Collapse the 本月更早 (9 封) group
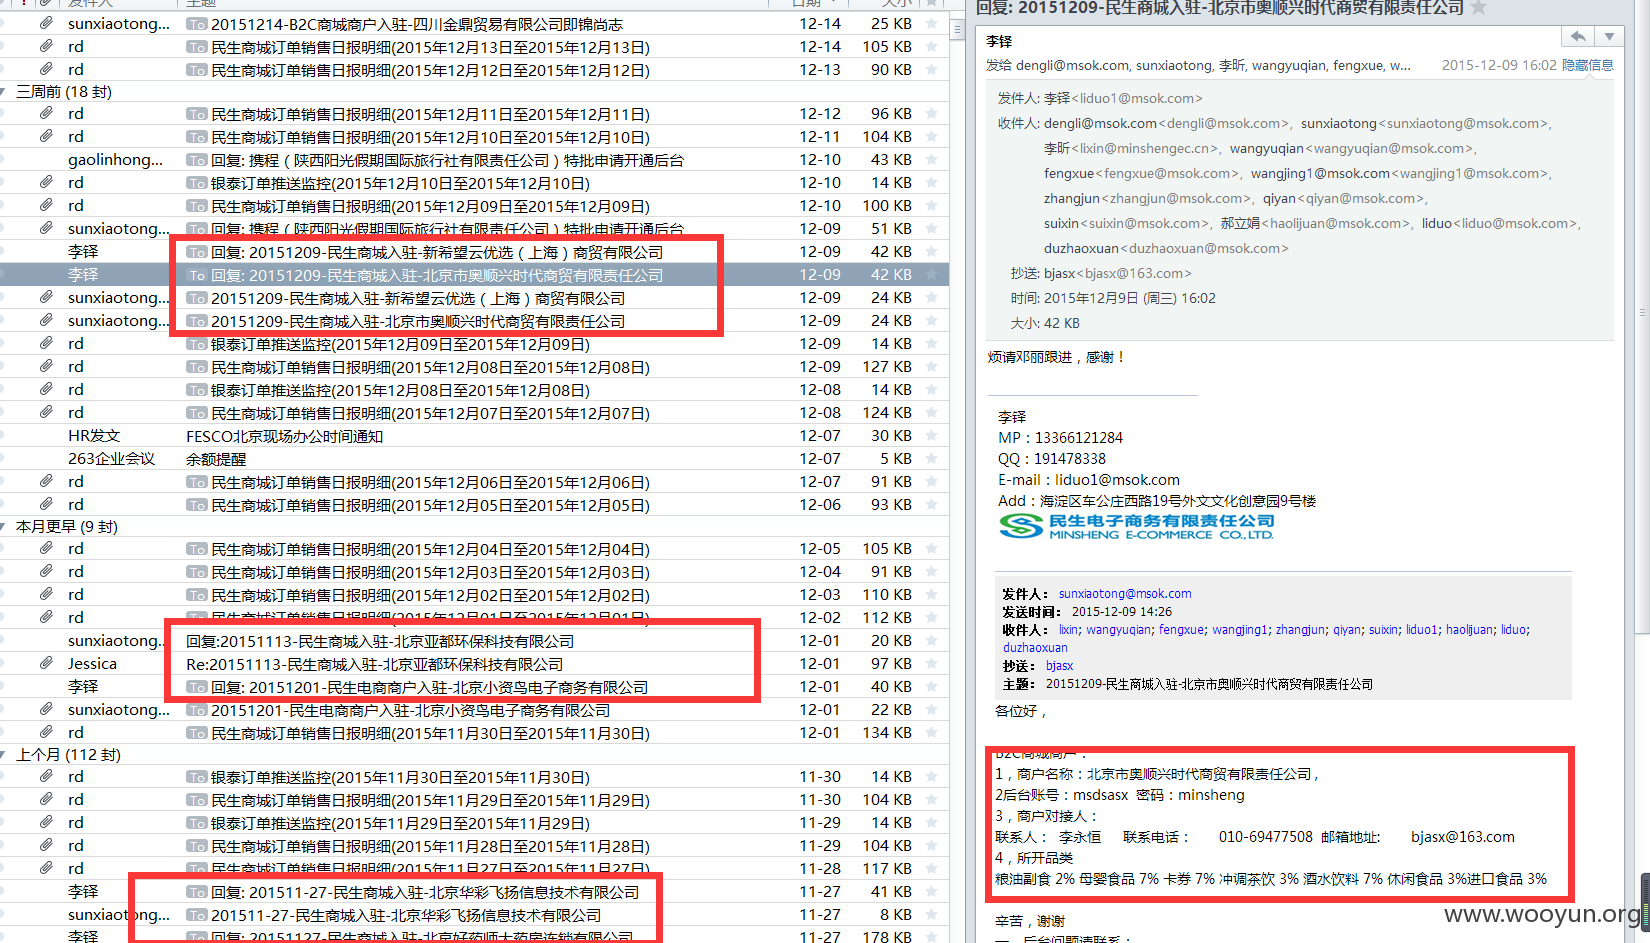The image size is (1650, 943). [x=4, y=526]
